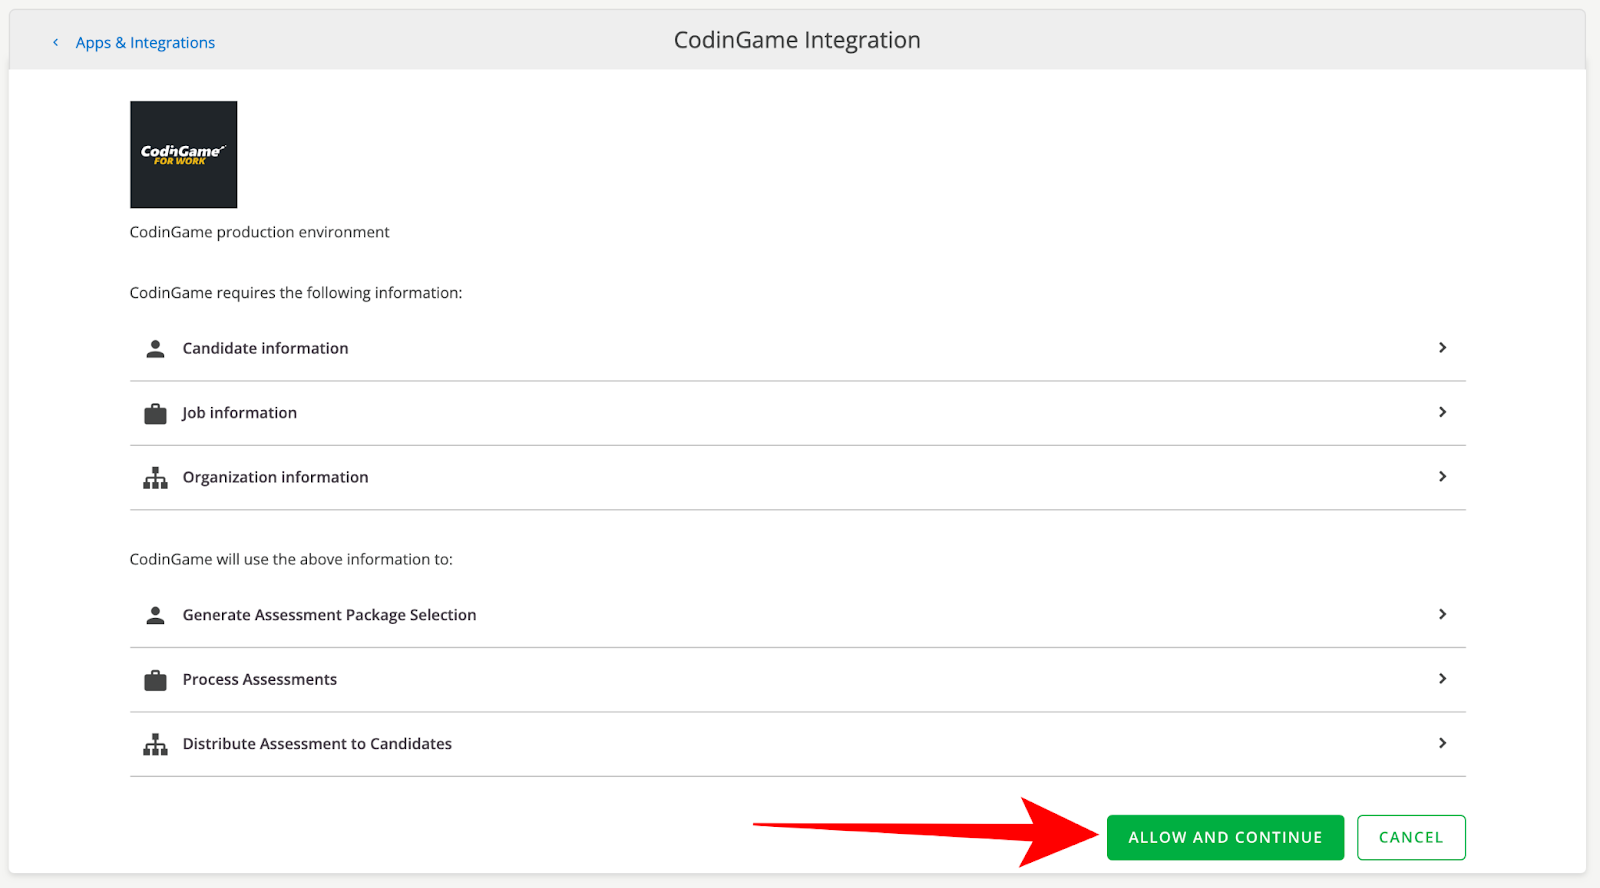1600x888 pixels.
Task: Expand Job information chevron
Action: pos(1442,412)
